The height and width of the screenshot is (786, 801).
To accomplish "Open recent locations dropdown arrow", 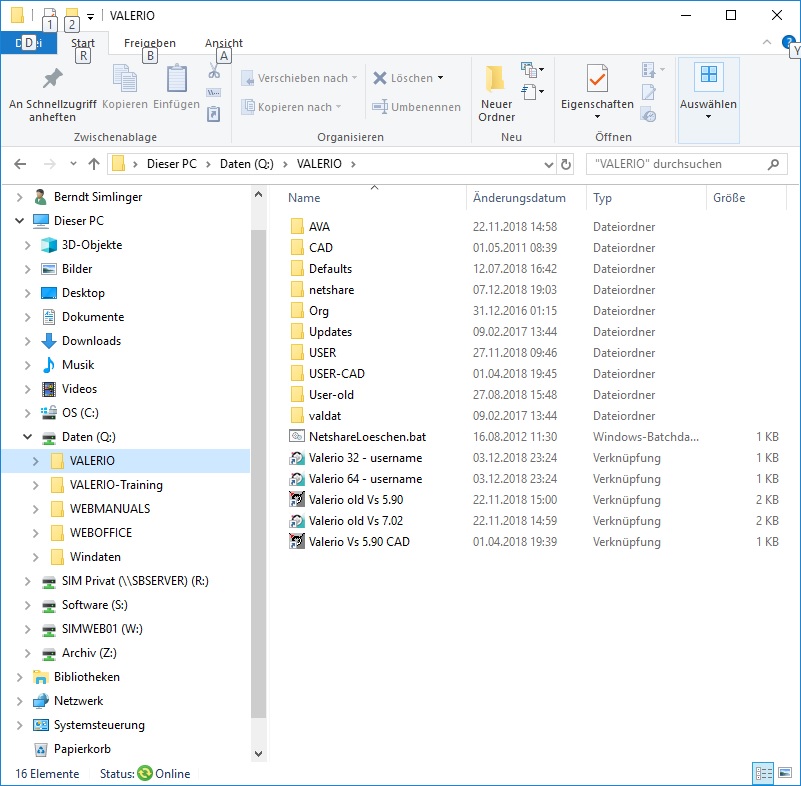I will 73,164.
